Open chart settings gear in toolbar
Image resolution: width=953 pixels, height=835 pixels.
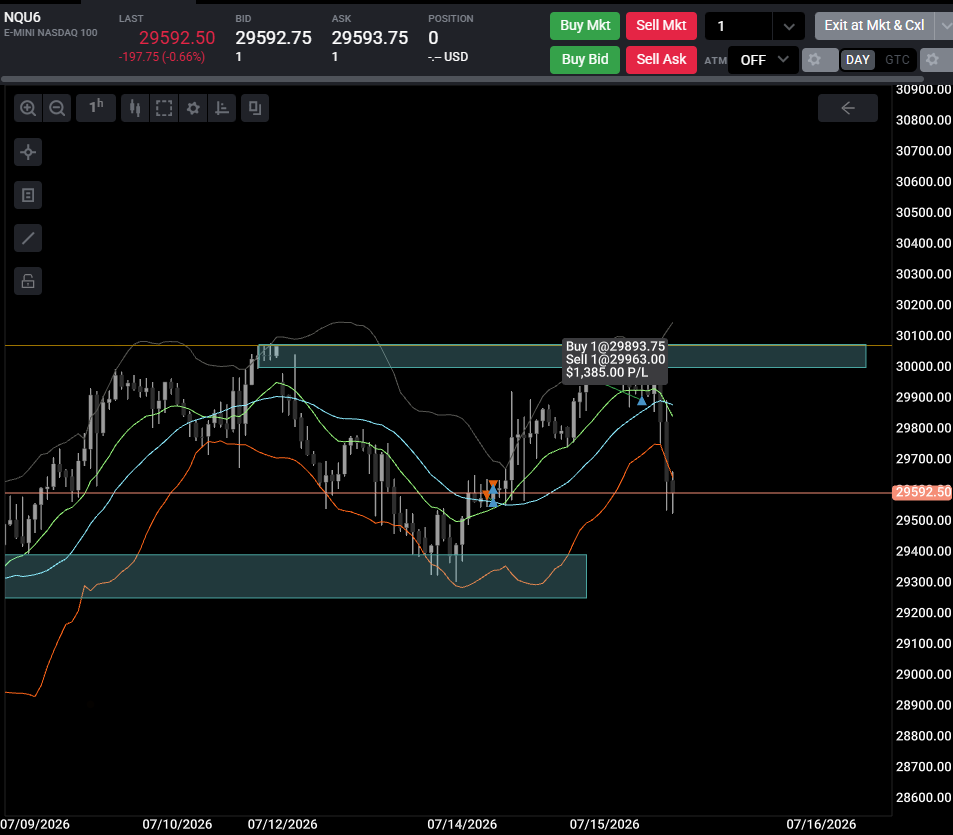(193, 108)
